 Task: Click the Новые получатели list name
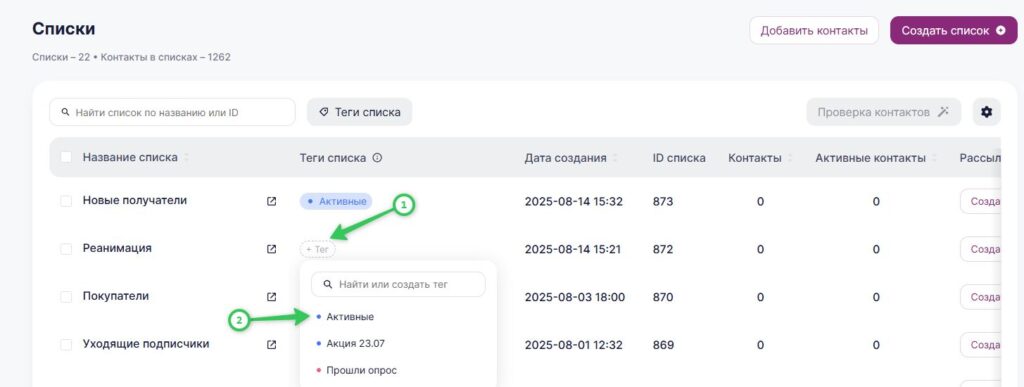tap(135, 200)
